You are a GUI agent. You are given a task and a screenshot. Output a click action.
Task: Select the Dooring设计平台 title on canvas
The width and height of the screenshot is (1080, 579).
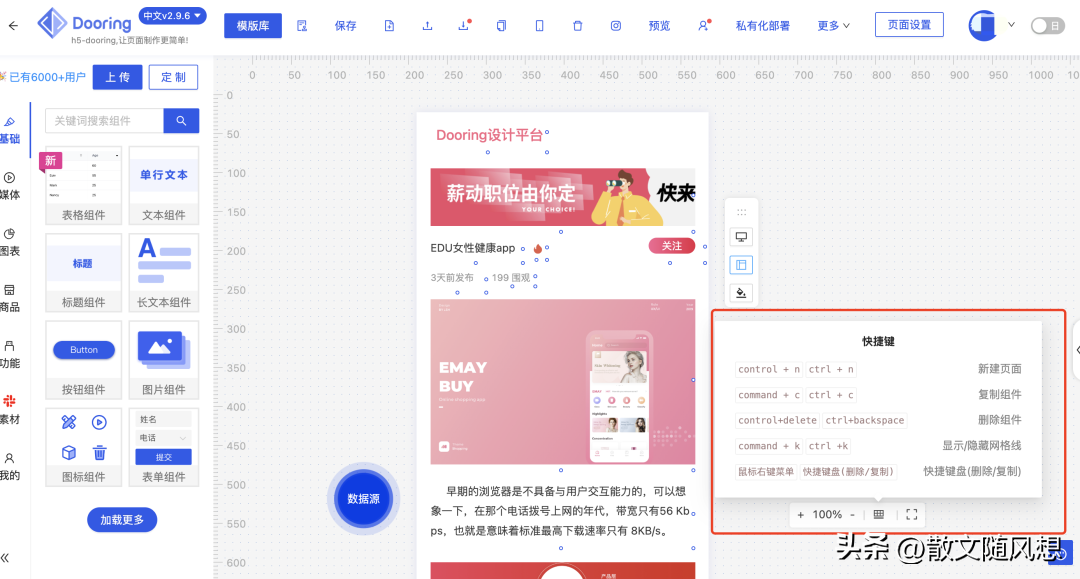click(x=490, y=135)
